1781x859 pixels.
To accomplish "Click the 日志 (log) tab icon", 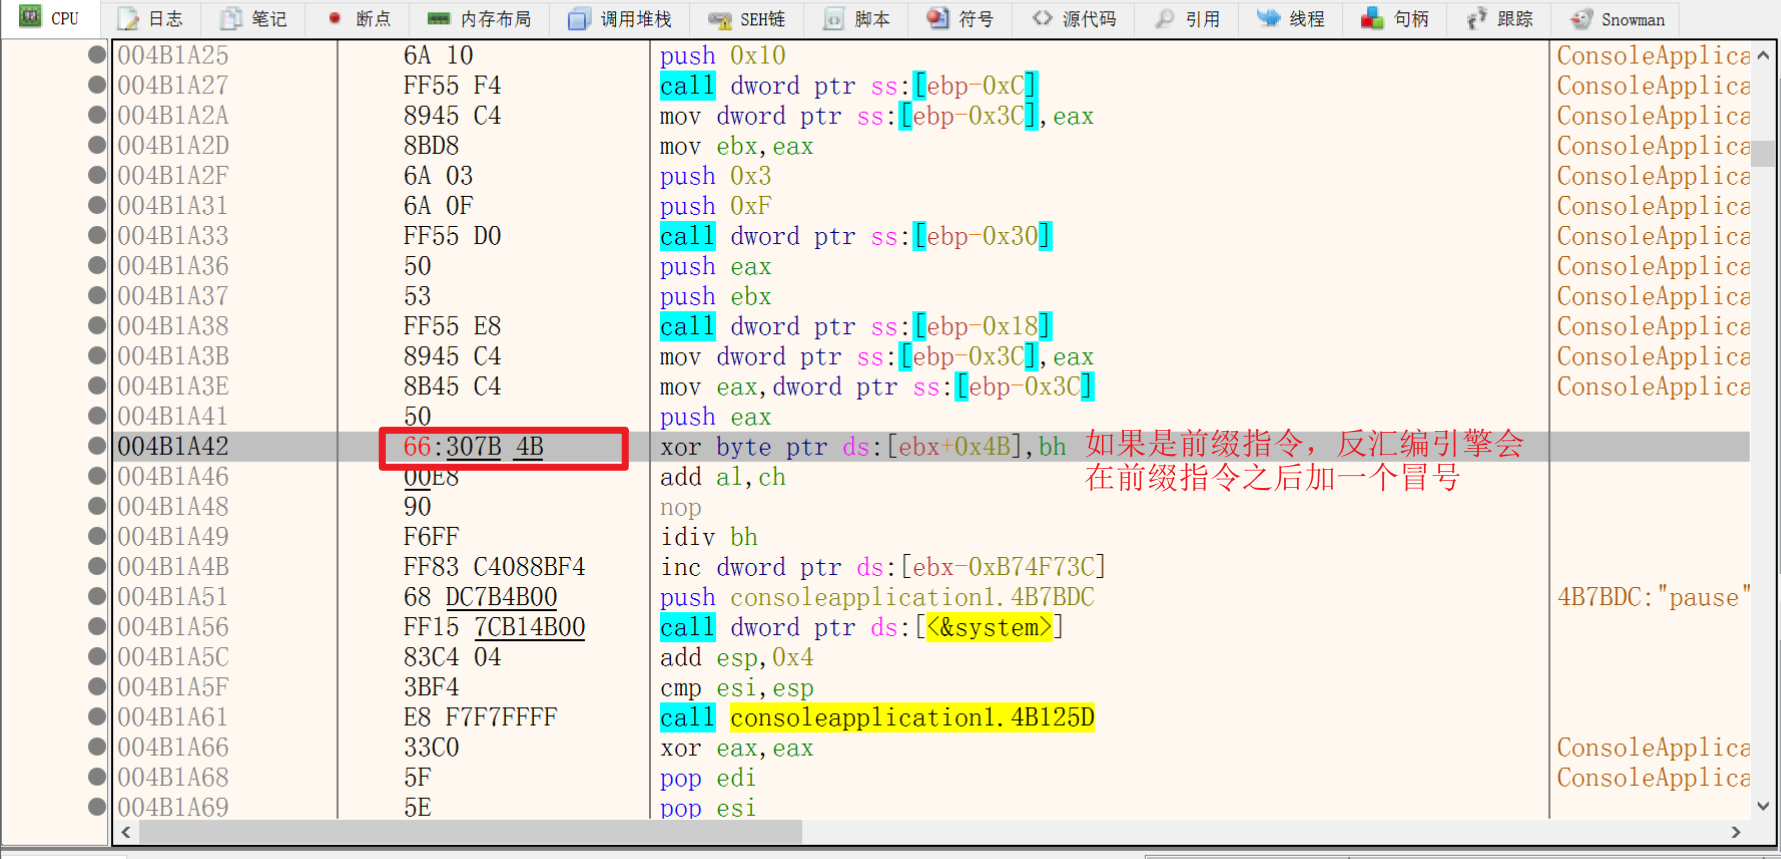I will coord(128,19).
